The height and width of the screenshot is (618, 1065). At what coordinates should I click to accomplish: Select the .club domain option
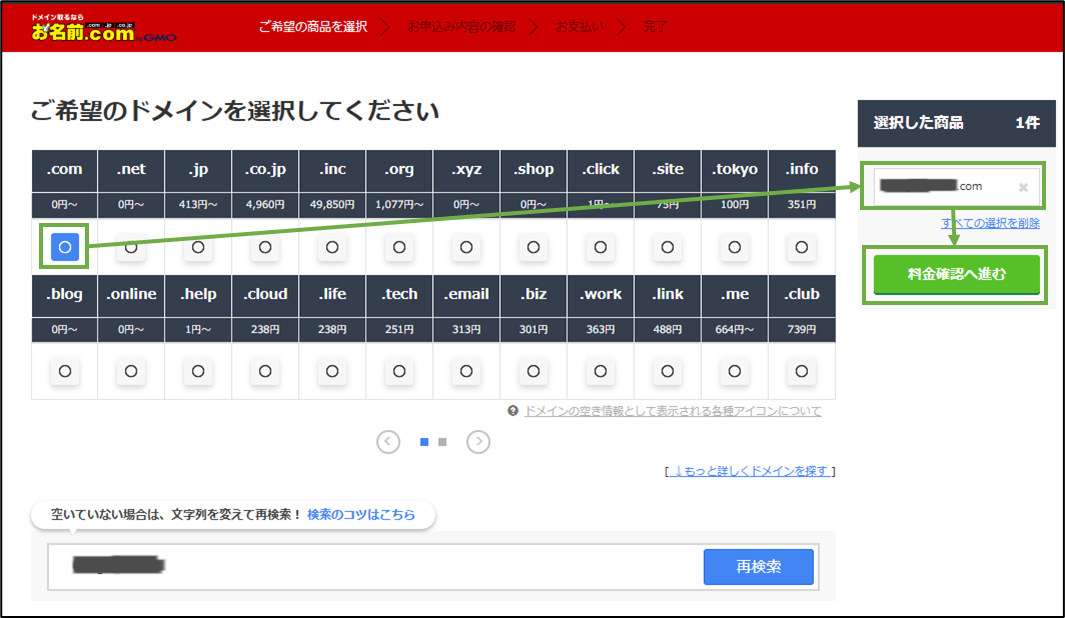pyautogui.click(x=801, y=371)
